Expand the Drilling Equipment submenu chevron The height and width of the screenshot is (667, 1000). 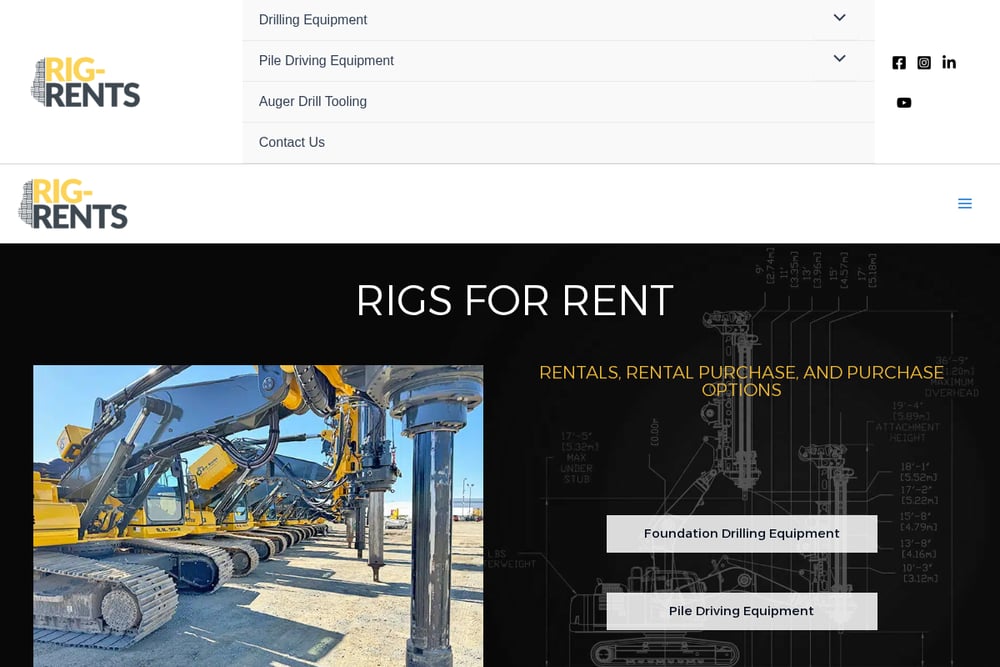pos(839,18)
